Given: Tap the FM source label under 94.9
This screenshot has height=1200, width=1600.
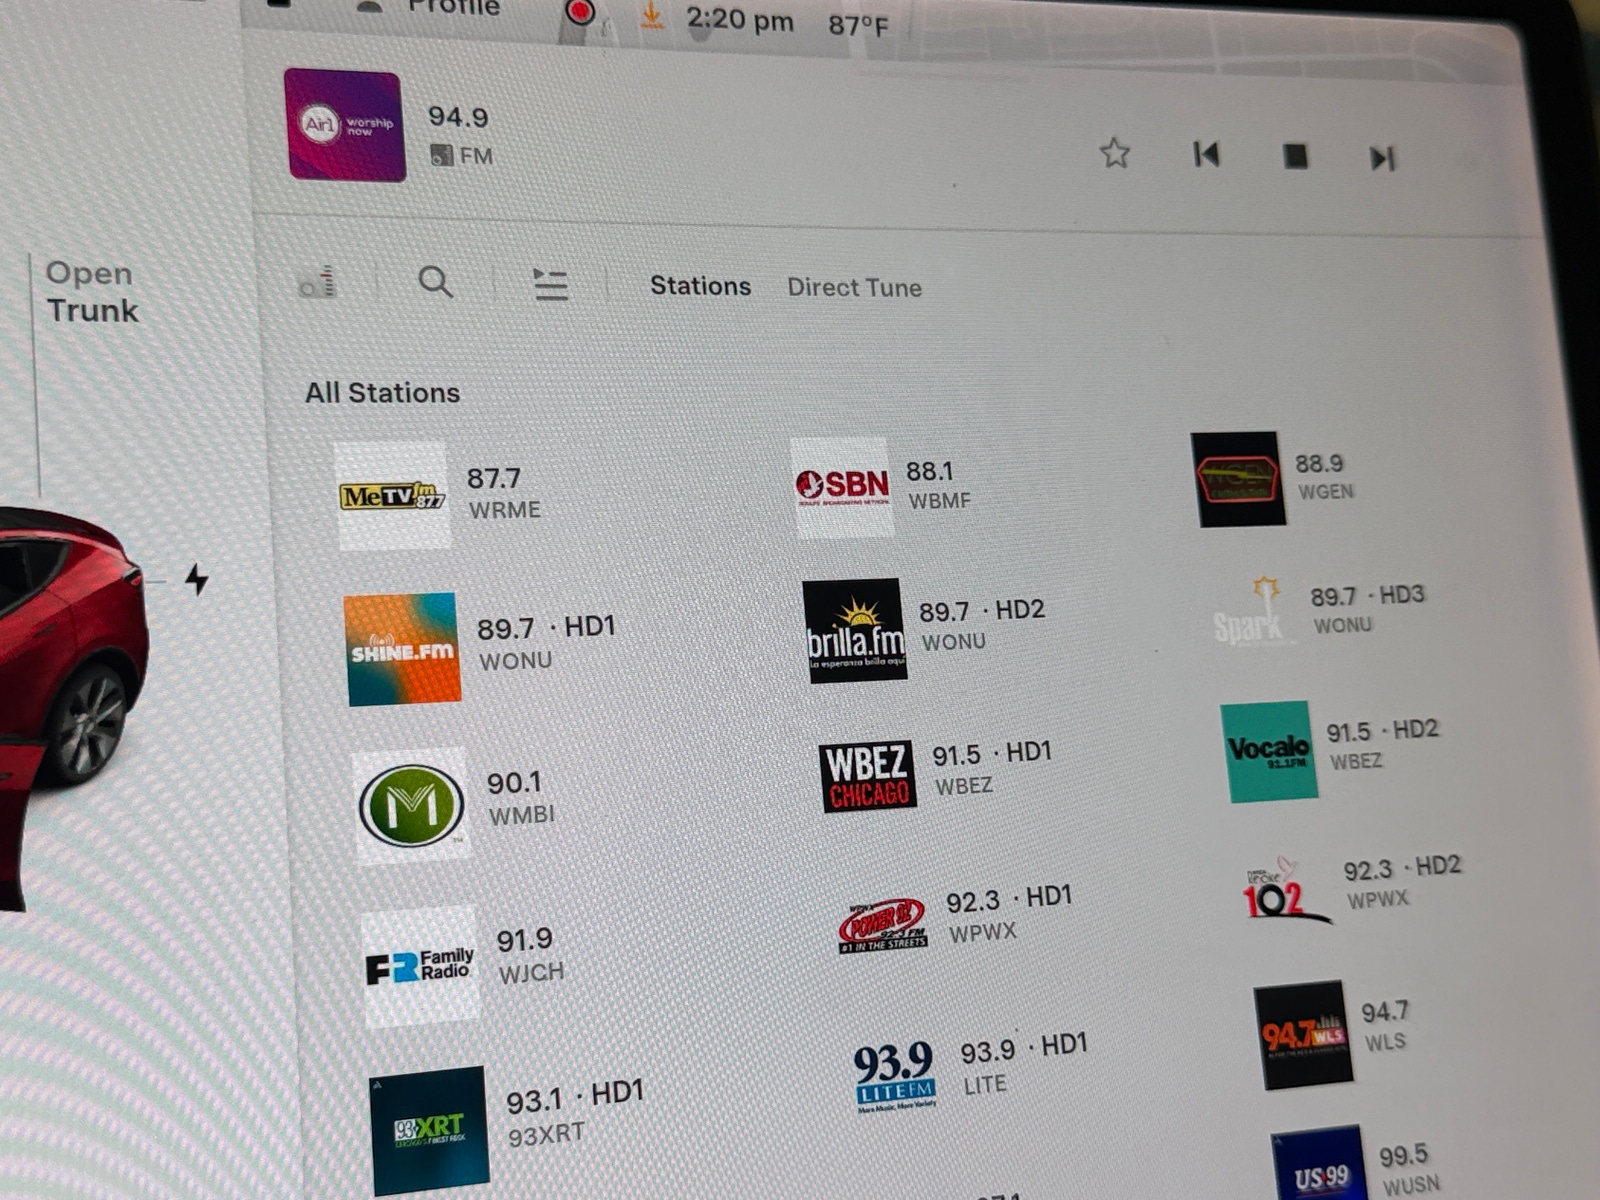Looking at the screenshot, I should pyautogui.click(x=461, y=155).
